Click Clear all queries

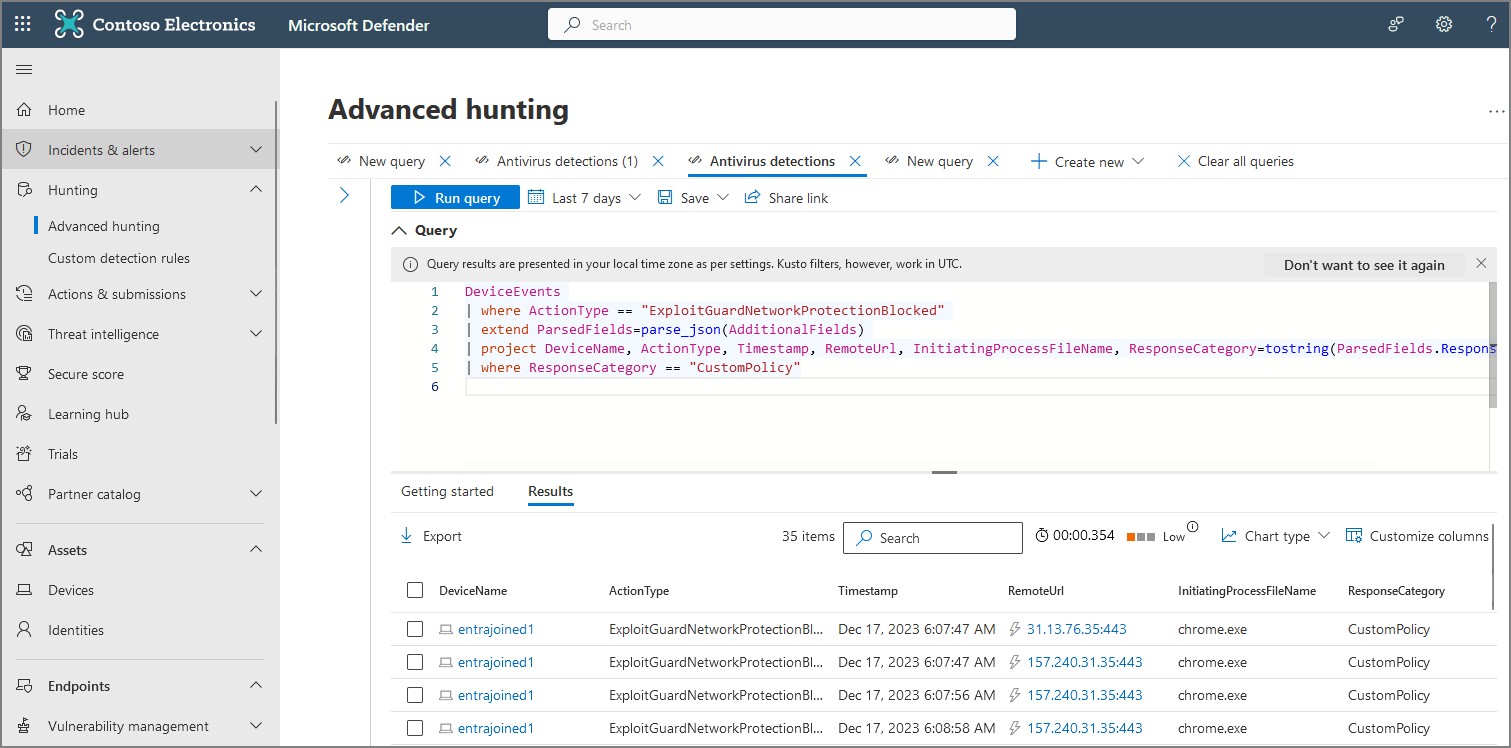click(1235, 161)
